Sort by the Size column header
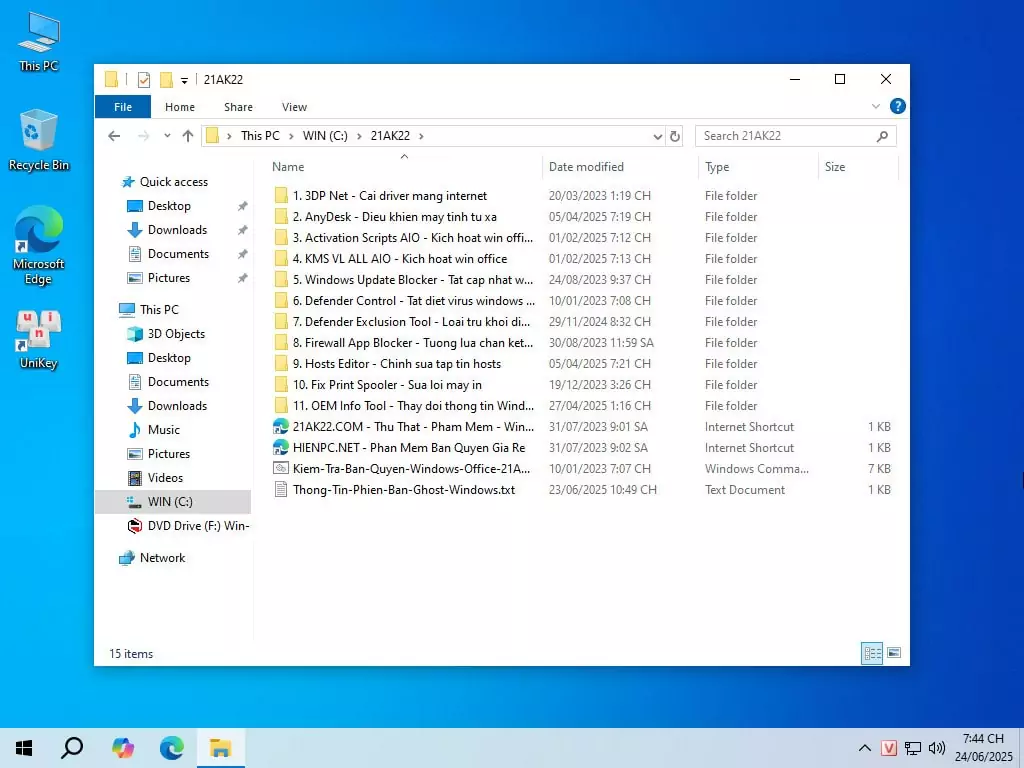The height and width of the screenshot is (768, 1024). tap(835, 167)
